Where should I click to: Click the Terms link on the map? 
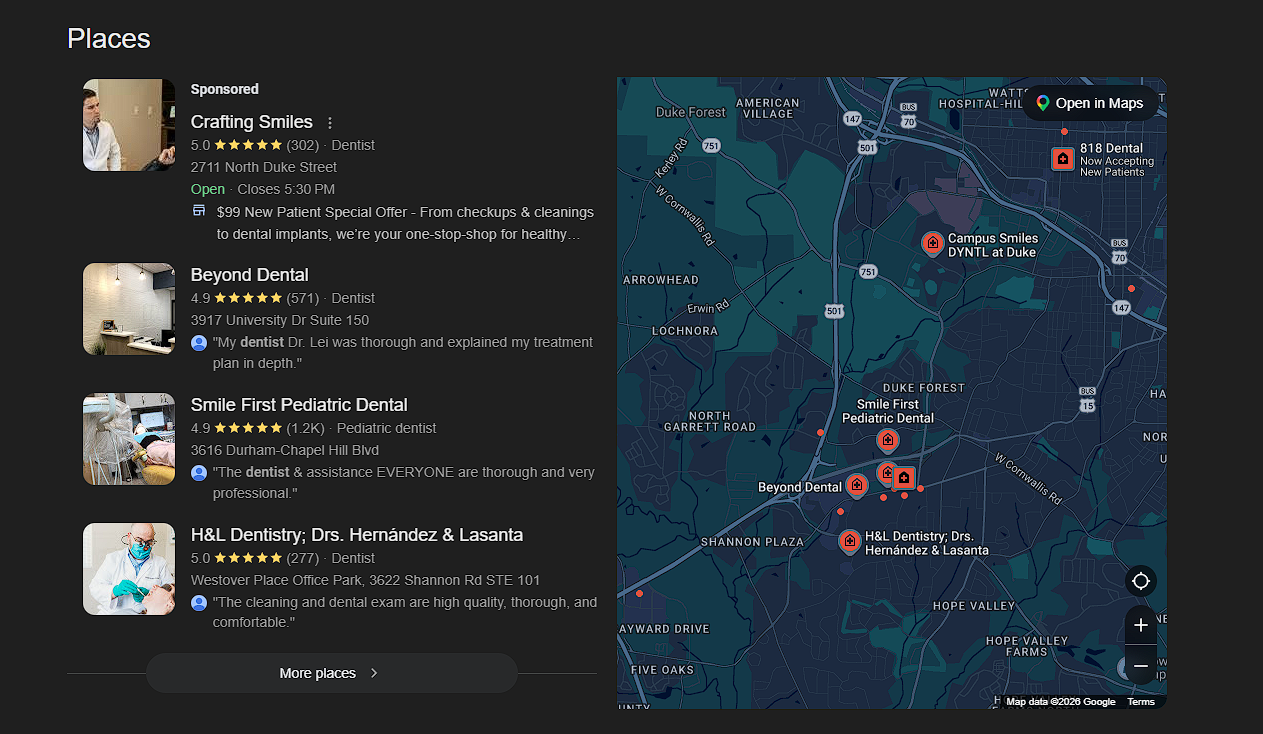click(1141, 702)
